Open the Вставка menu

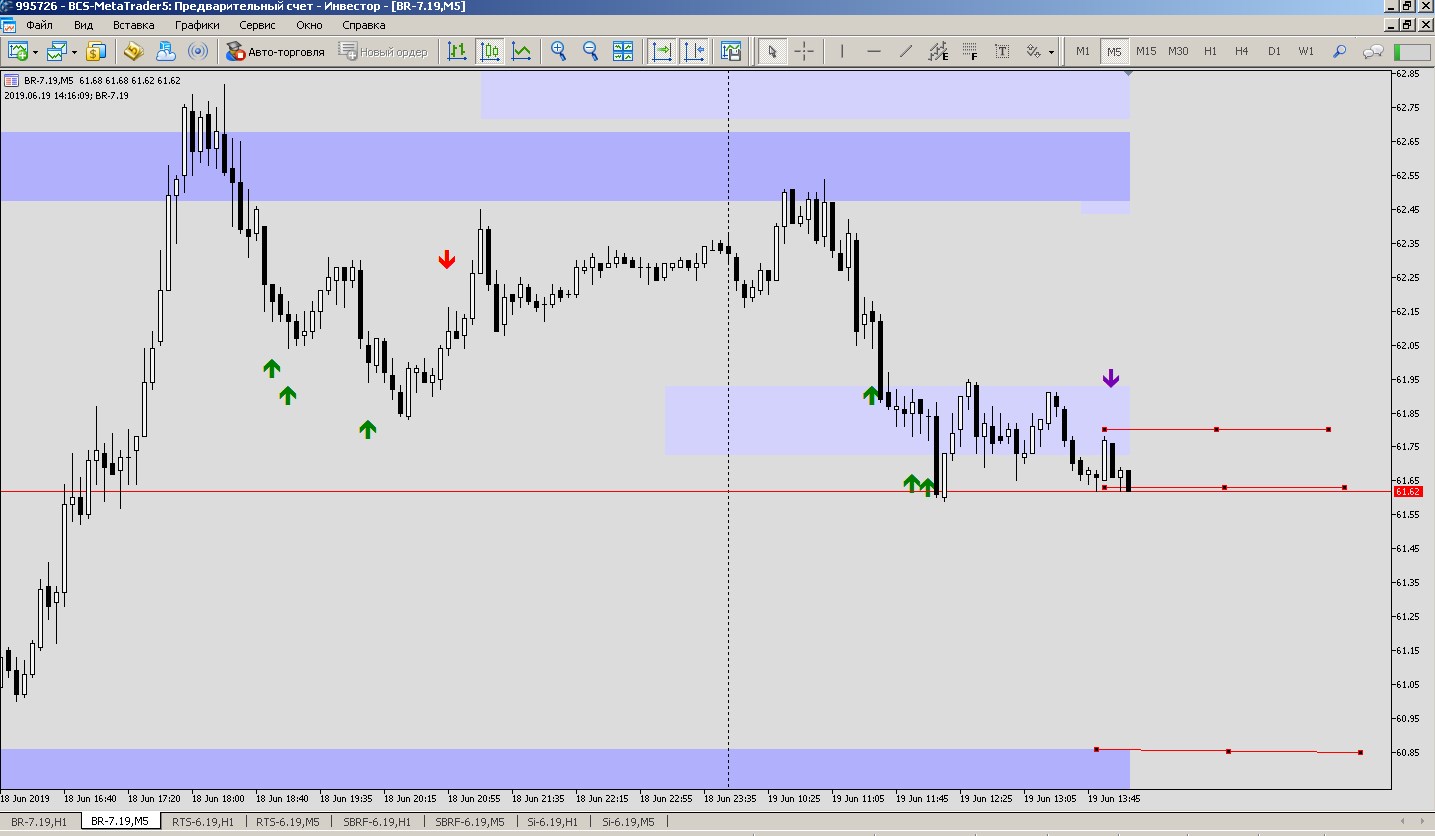134,25
